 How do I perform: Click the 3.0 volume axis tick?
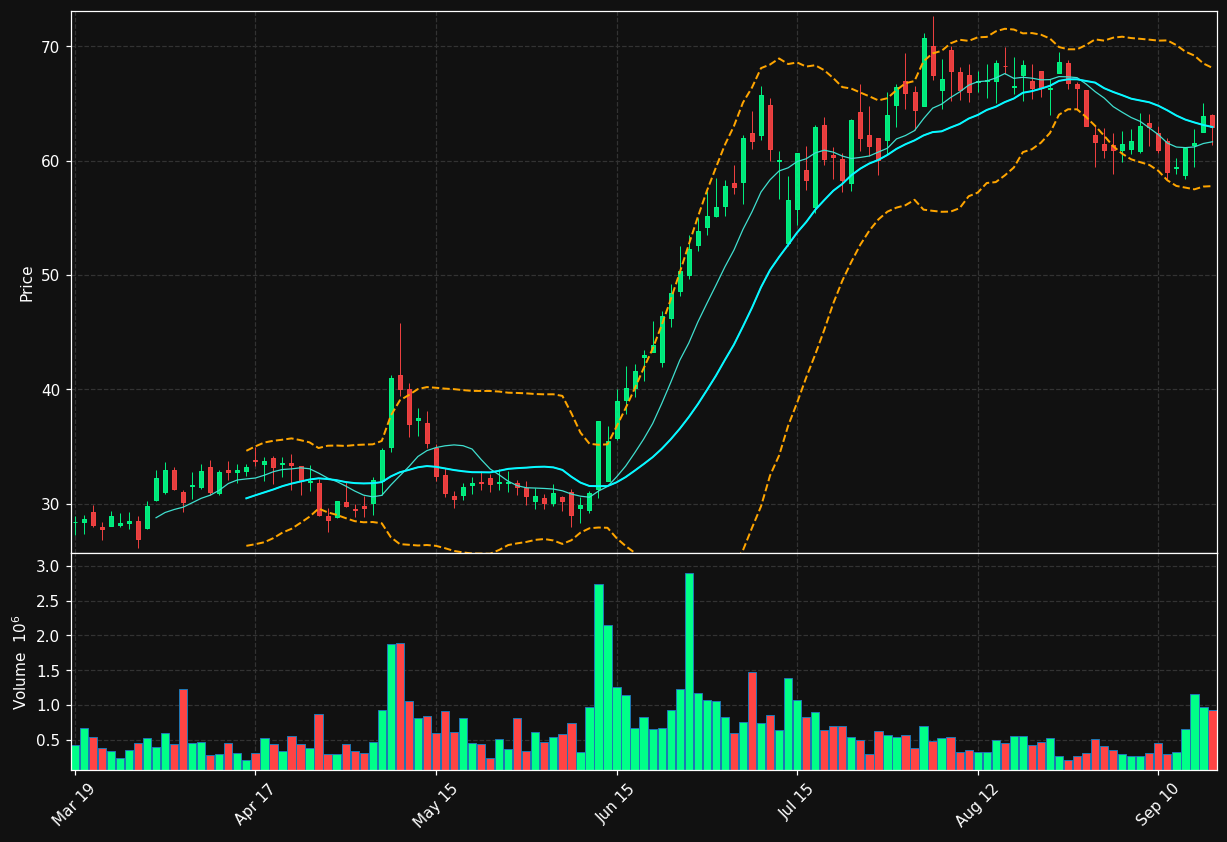point(48,566)
